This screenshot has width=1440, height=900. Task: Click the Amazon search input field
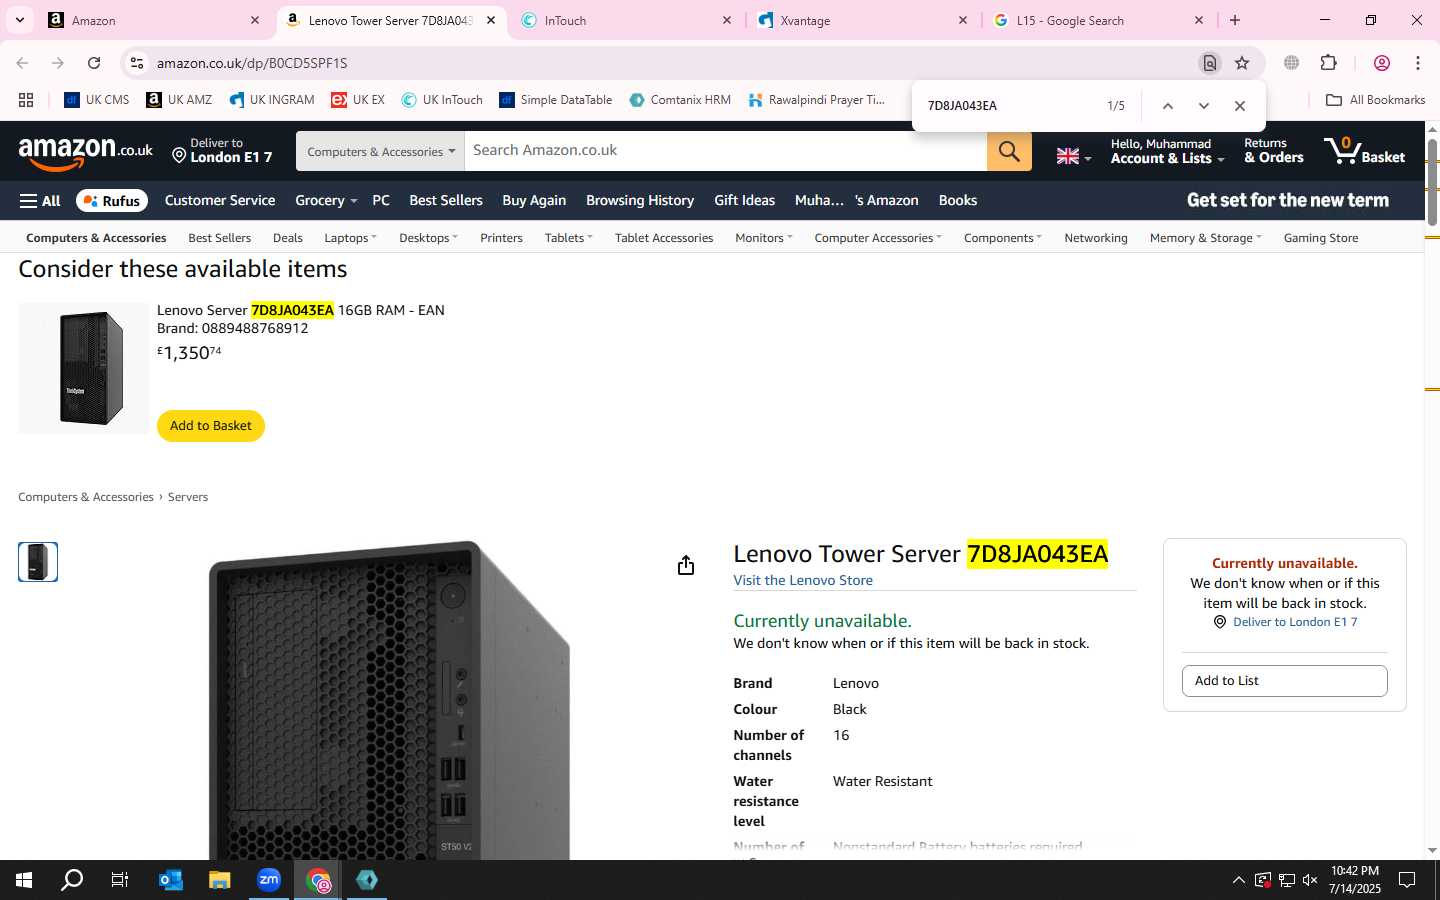pos(726,151)
